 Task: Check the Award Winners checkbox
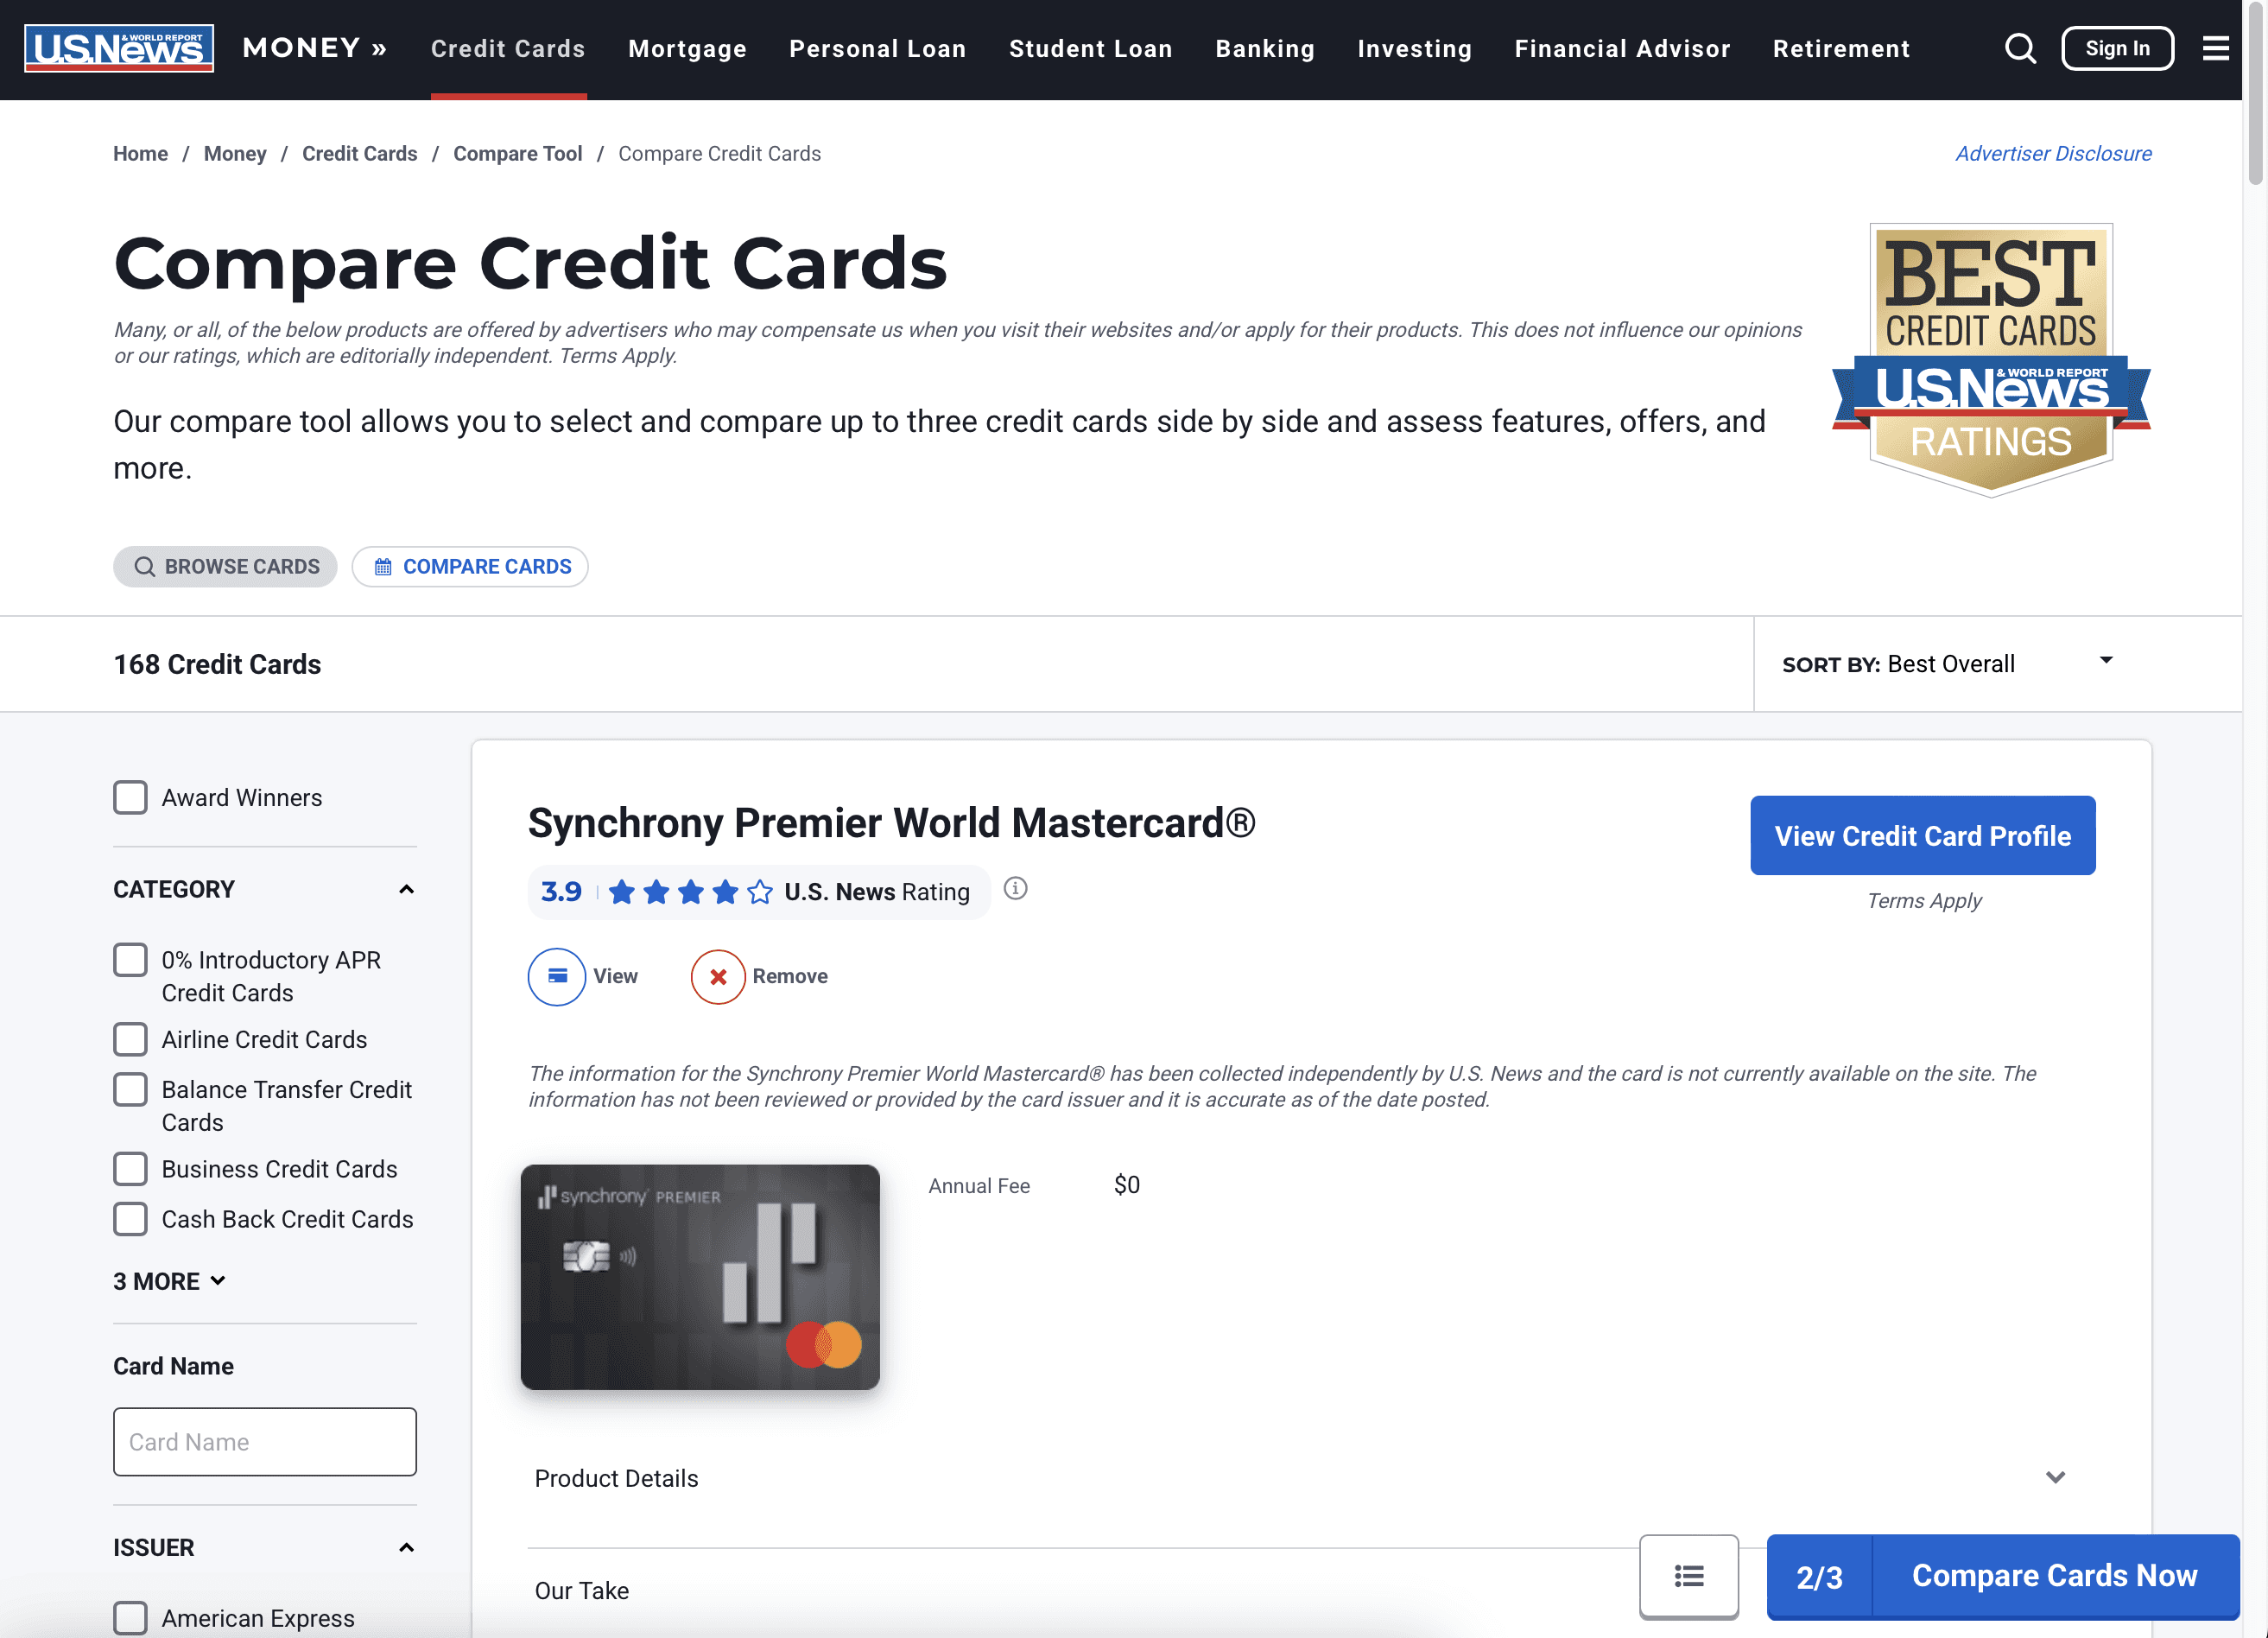[x=130, y=798]
